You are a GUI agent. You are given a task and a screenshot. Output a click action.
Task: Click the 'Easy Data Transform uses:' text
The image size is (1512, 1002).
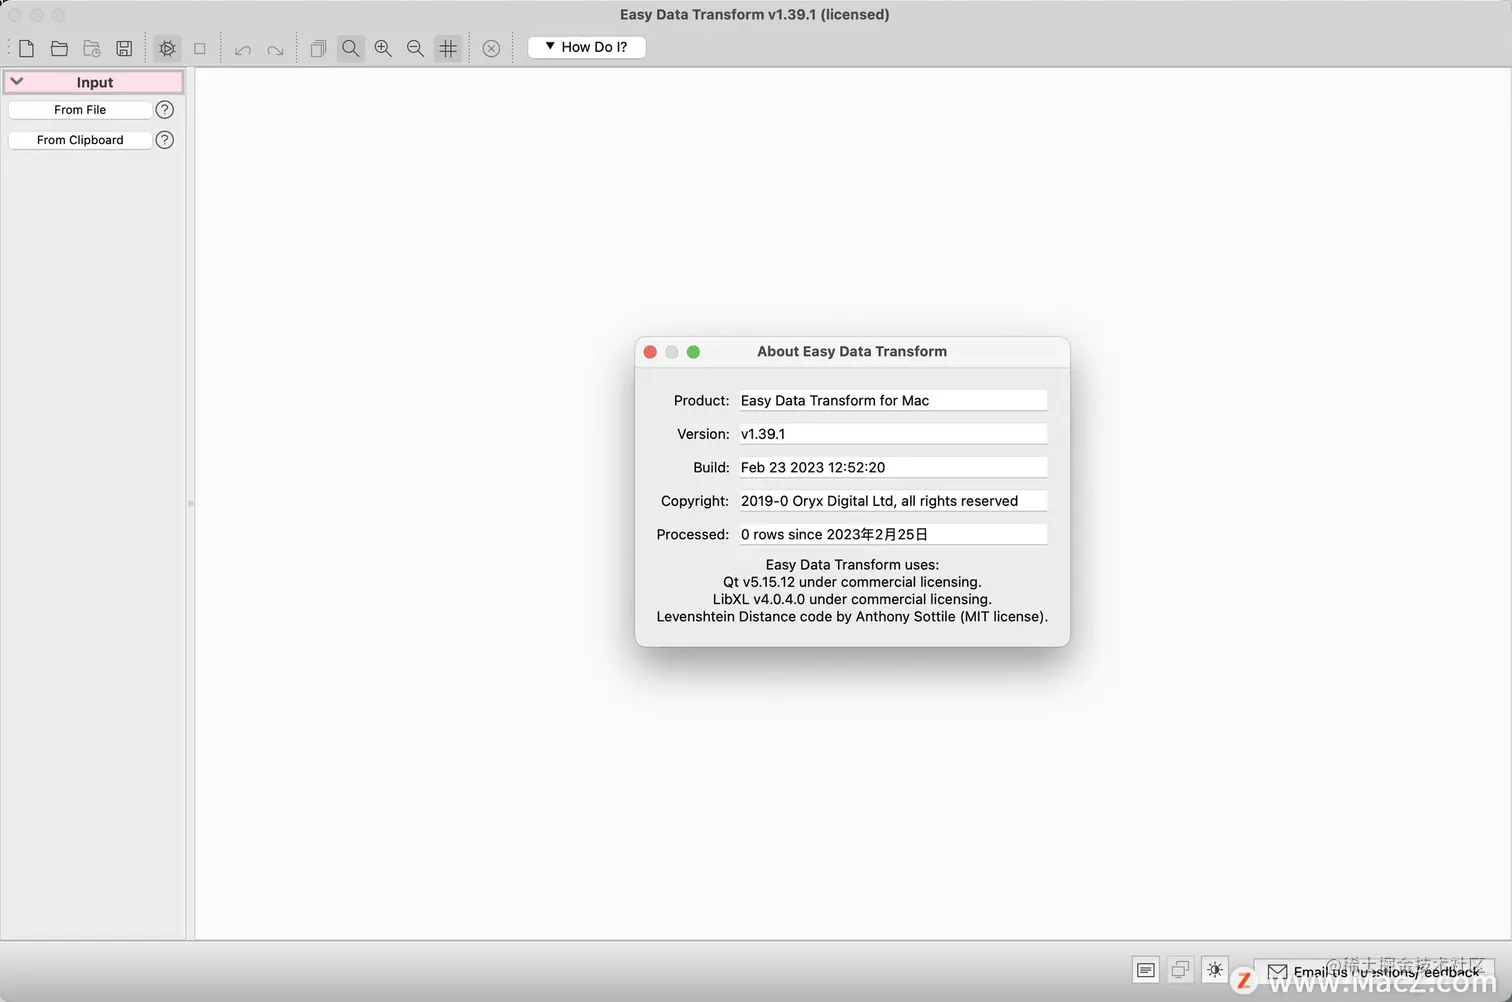pyautogui.click(x=852, y=565)
